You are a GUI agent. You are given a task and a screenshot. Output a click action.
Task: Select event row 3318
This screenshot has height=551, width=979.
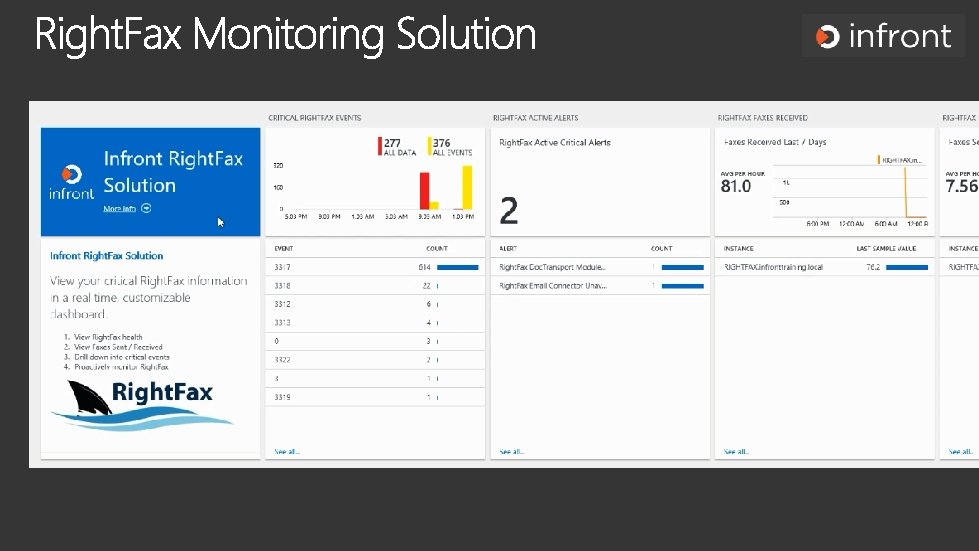tap(375, 286)
